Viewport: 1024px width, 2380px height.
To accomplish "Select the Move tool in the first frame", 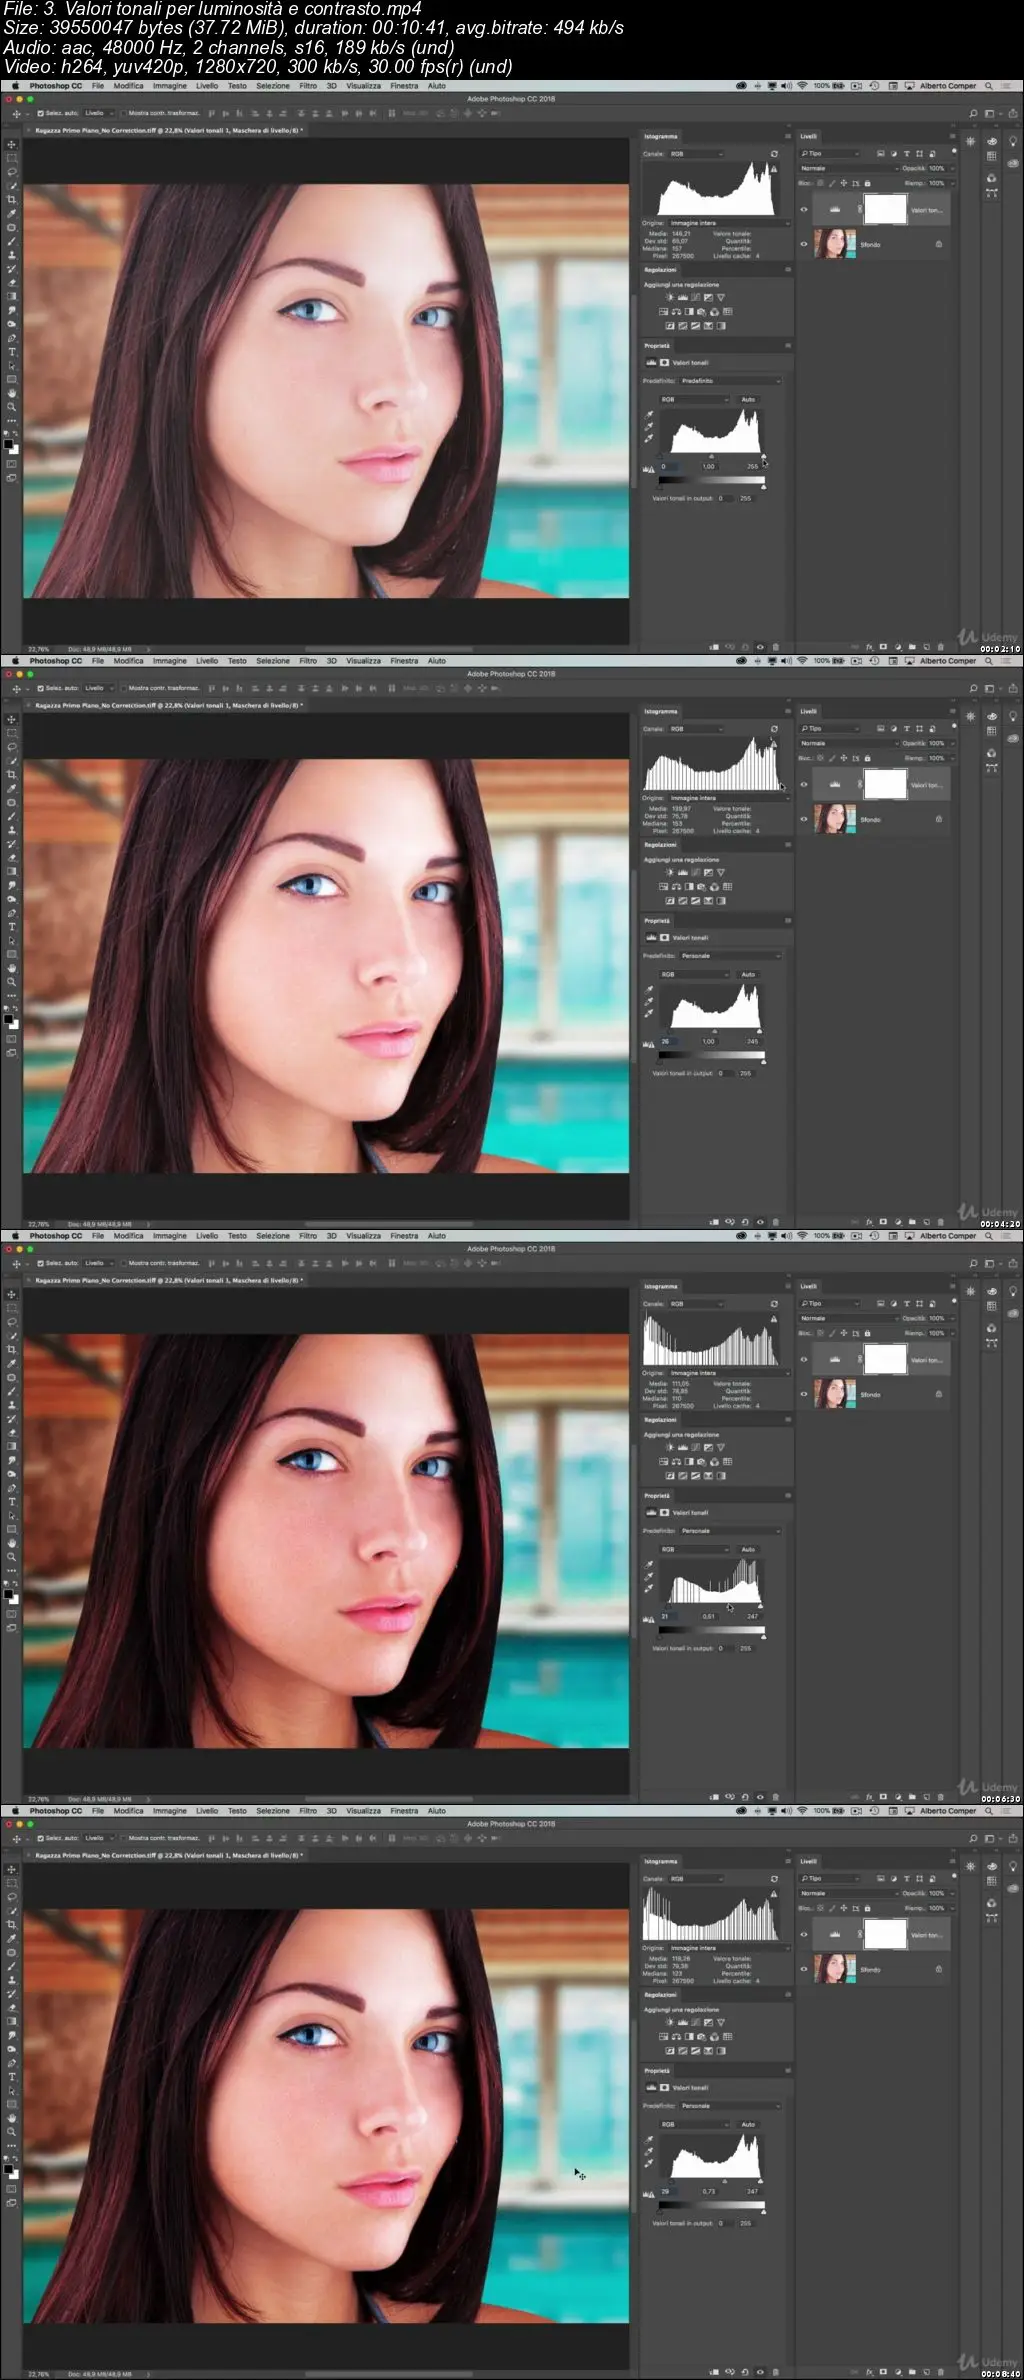I will (12, 144).
